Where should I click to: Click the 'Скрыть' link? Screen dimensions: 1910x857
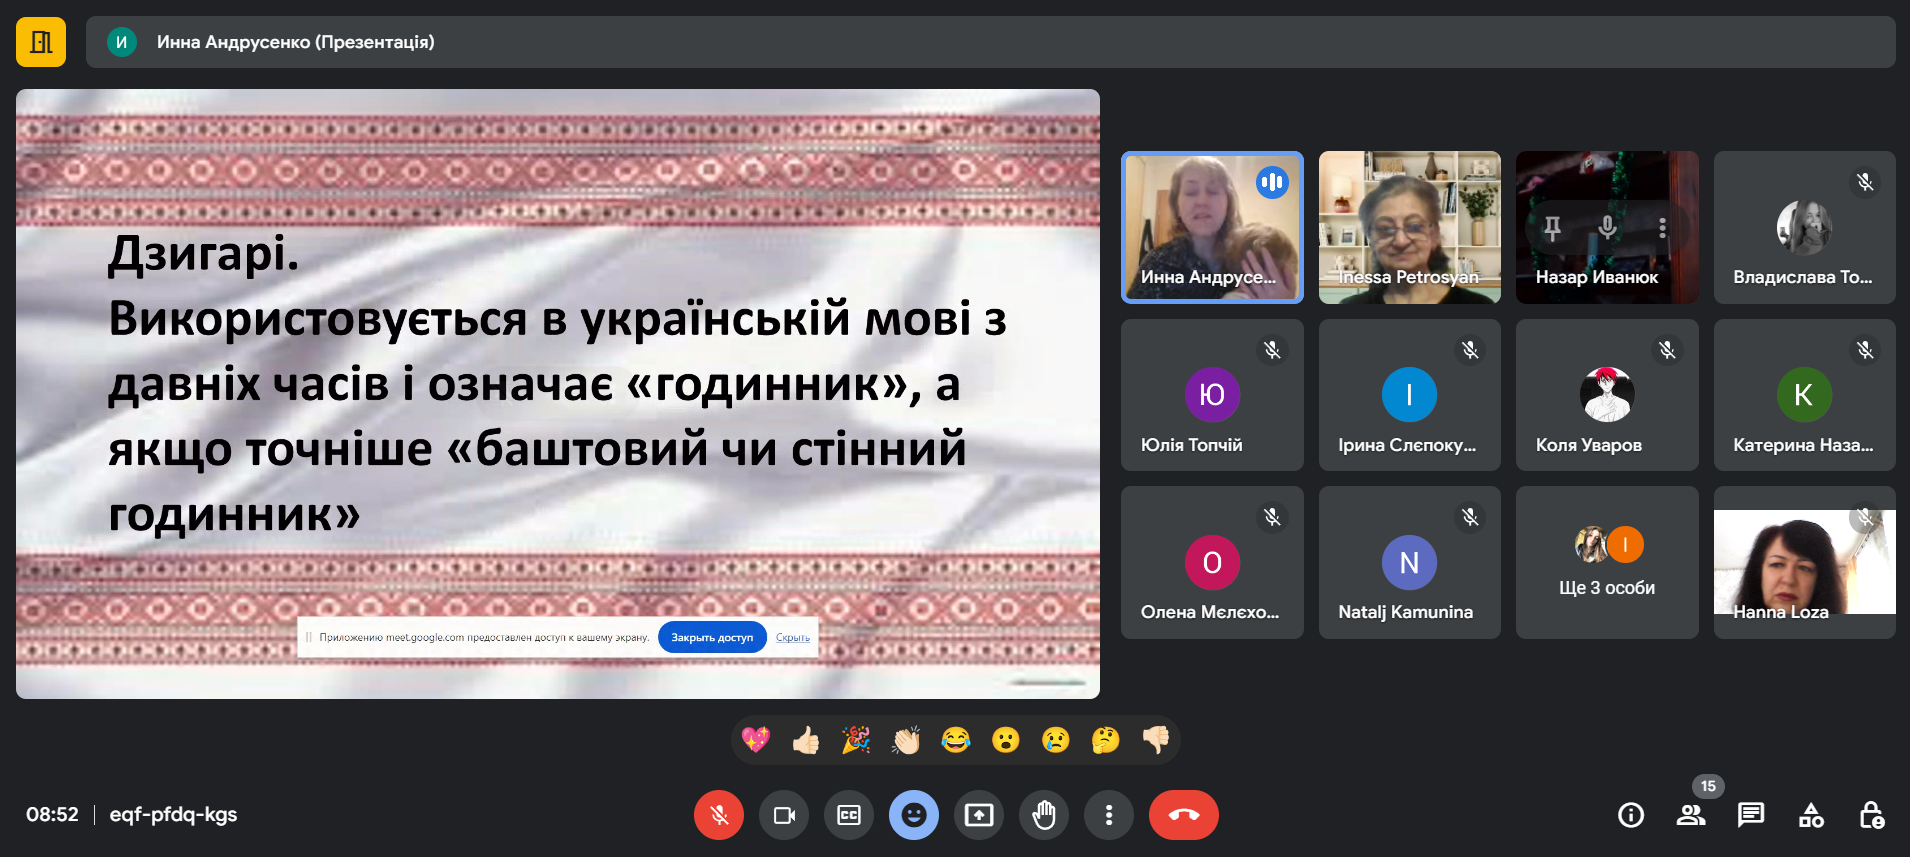point(793,637)
